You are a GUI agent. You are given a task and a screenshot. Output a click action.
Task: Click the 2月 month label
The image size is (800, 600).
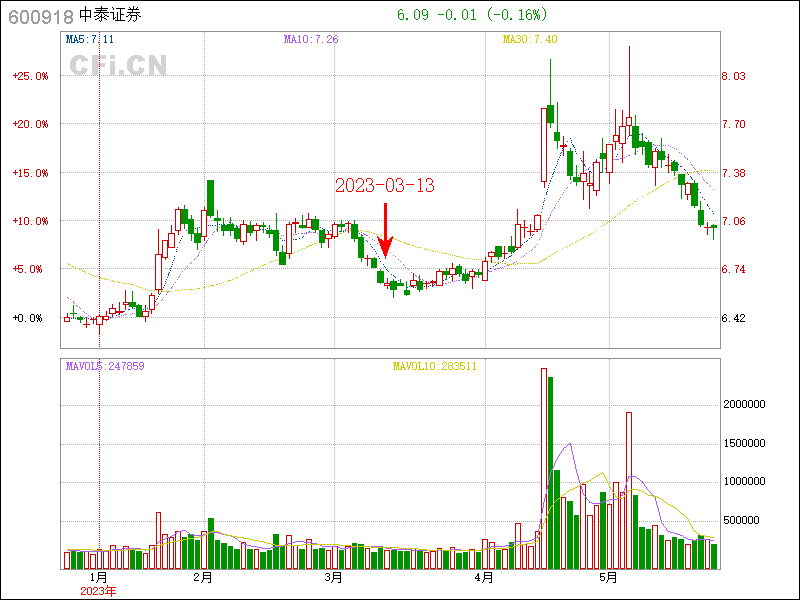click(x=203, y=578)
